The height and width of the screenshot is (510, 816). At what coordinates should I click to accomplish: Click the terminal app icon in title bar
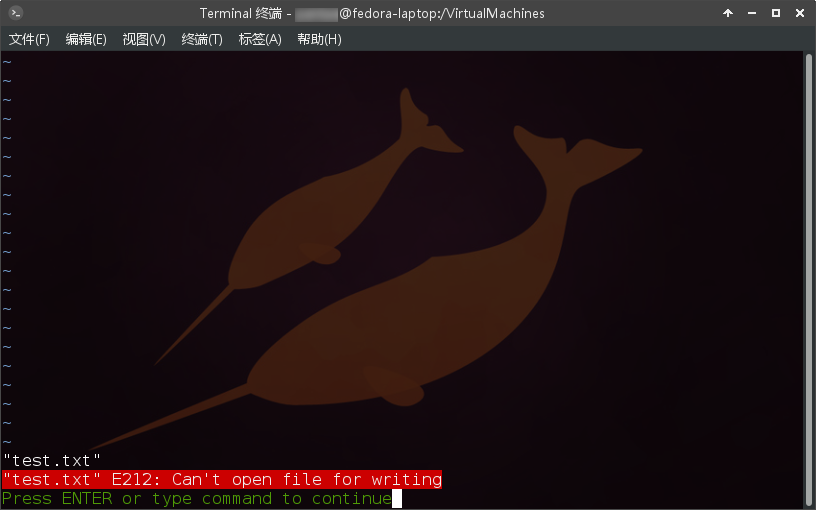(x=15, y=13)
